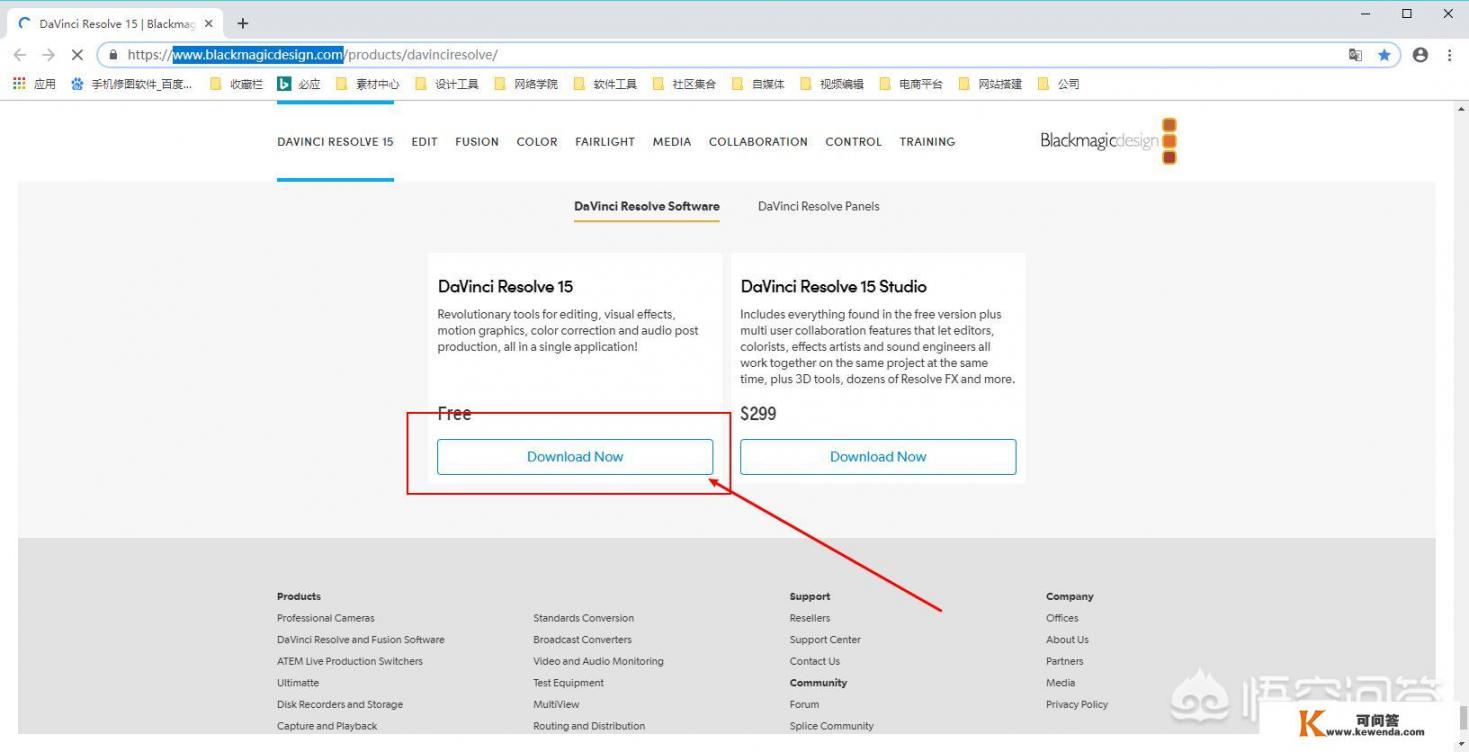Open the 公司 bookmark folder
The image size is (1469, 752).
1059,84
